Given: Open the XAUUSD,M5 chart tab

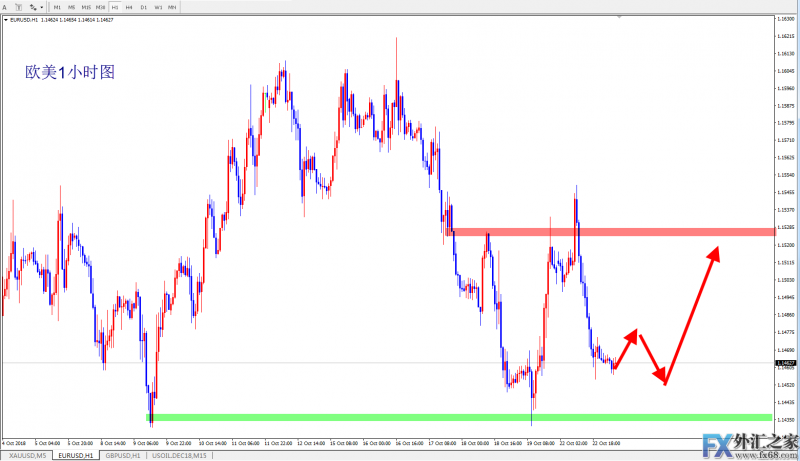Looking at the screenshot, I should [27, 455].
